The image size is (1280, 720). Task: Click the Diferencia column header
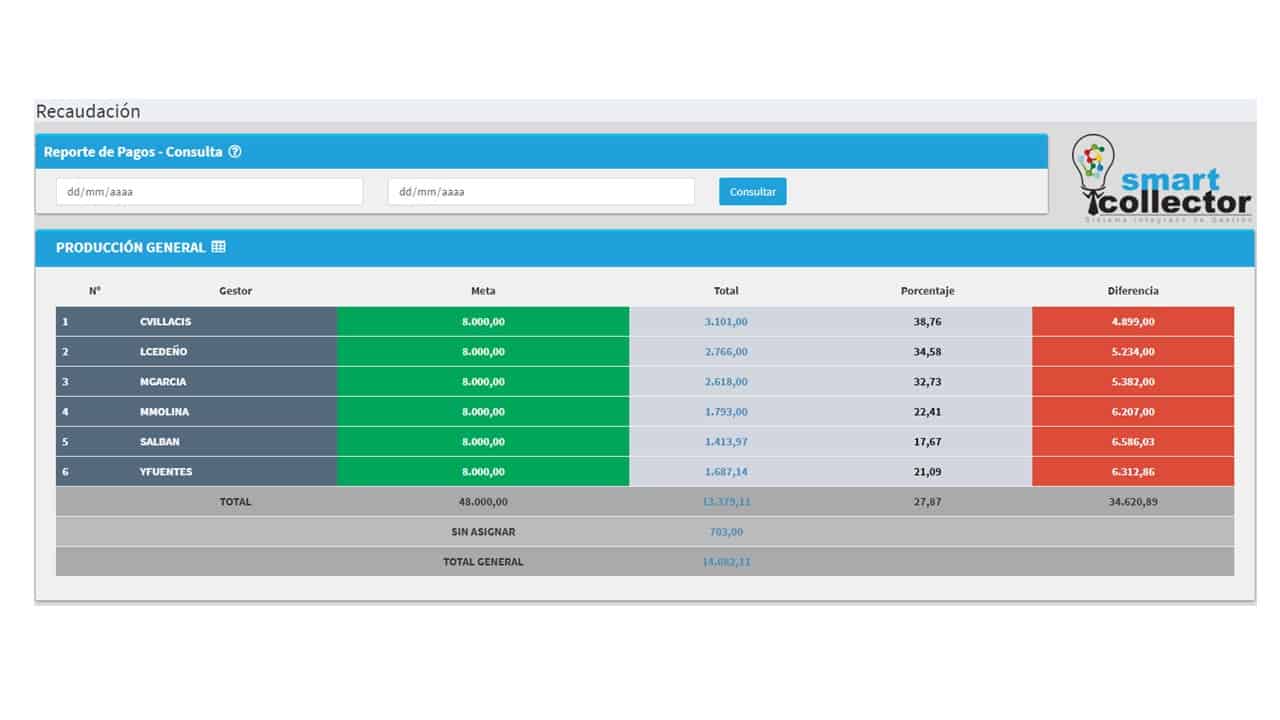[1133, 291]
